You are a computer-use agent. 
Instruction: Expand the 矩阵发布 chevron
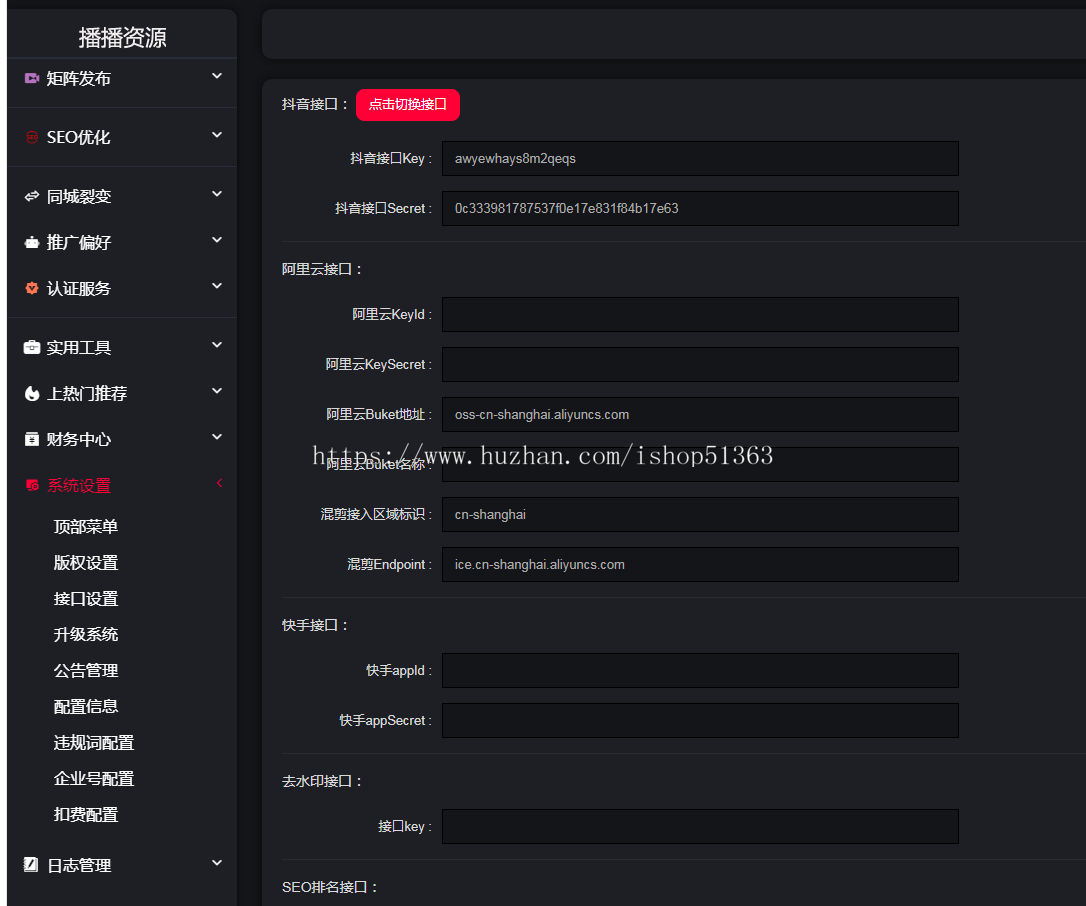point(217,76)
